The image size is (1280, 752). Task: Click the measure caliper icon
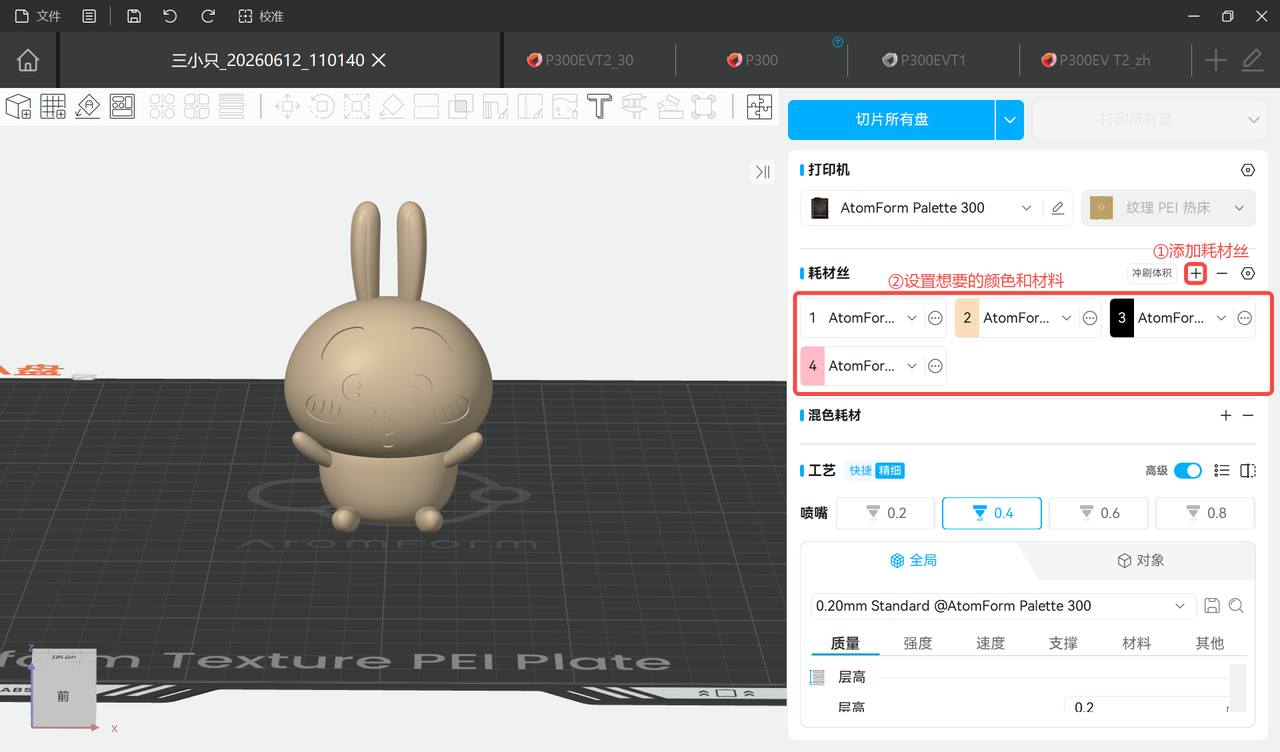pyautogui.click(x=633, y=106)
